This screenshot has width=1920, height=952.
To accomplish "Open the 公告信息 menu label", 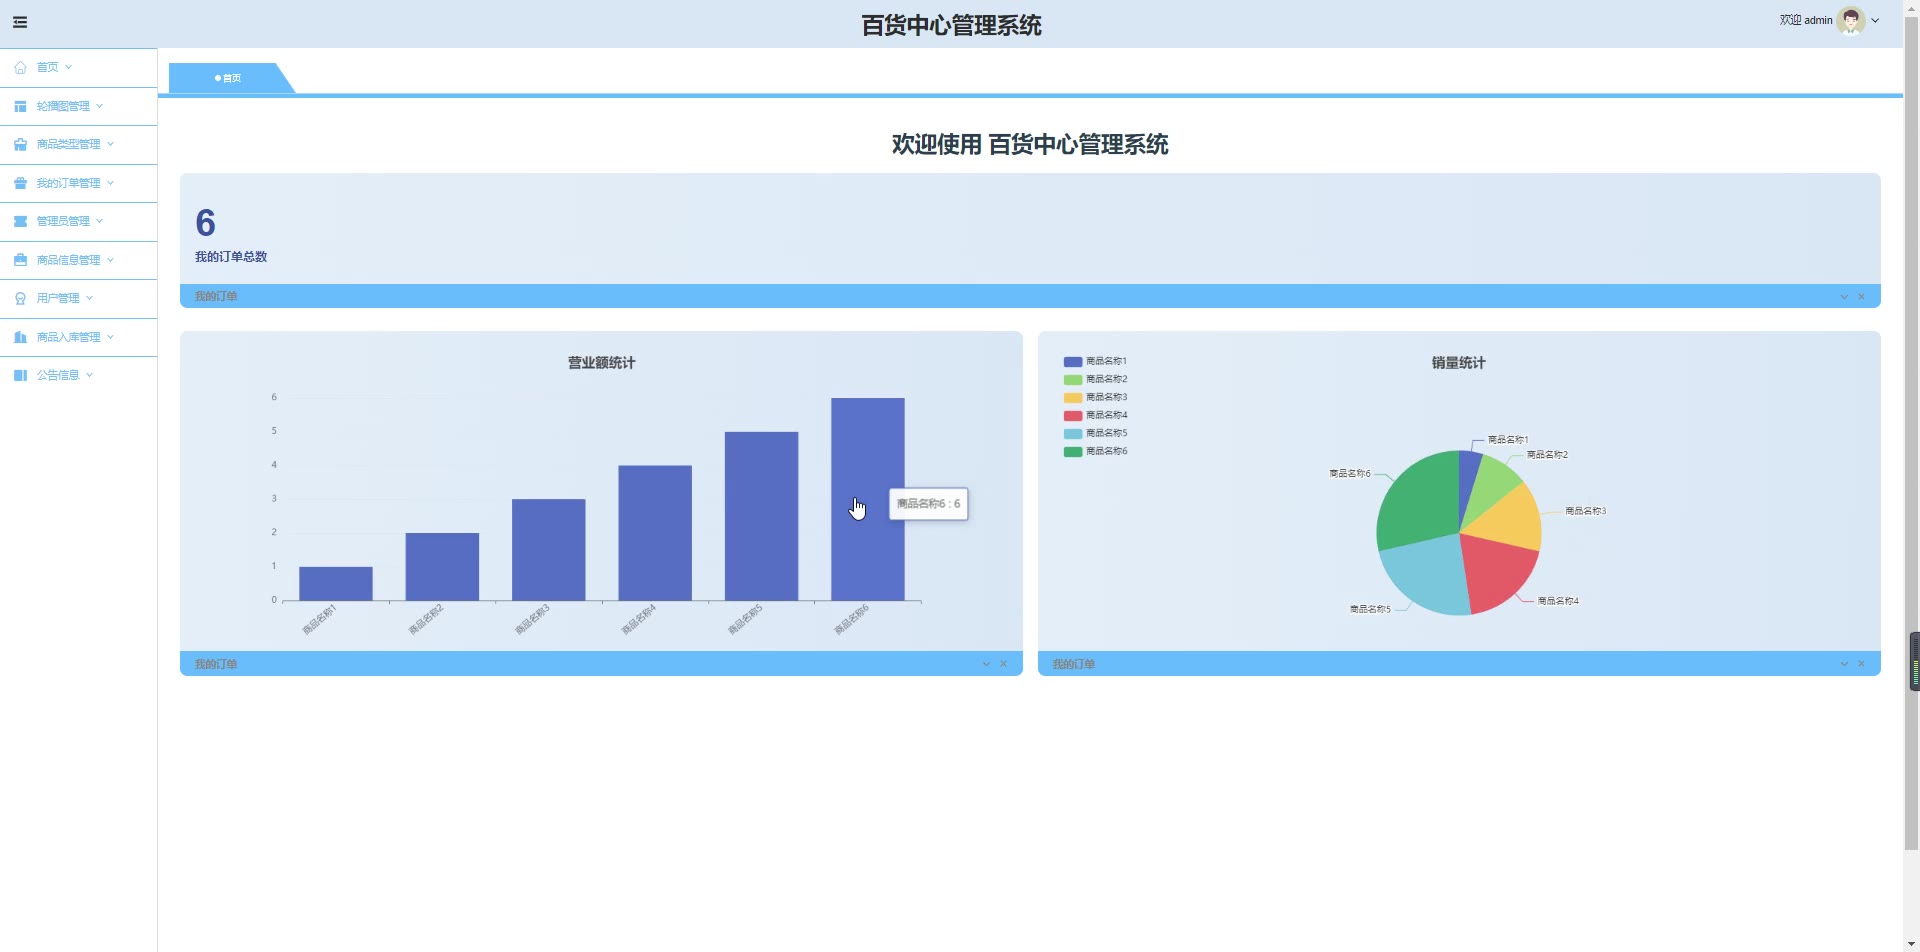I will 58,375.
